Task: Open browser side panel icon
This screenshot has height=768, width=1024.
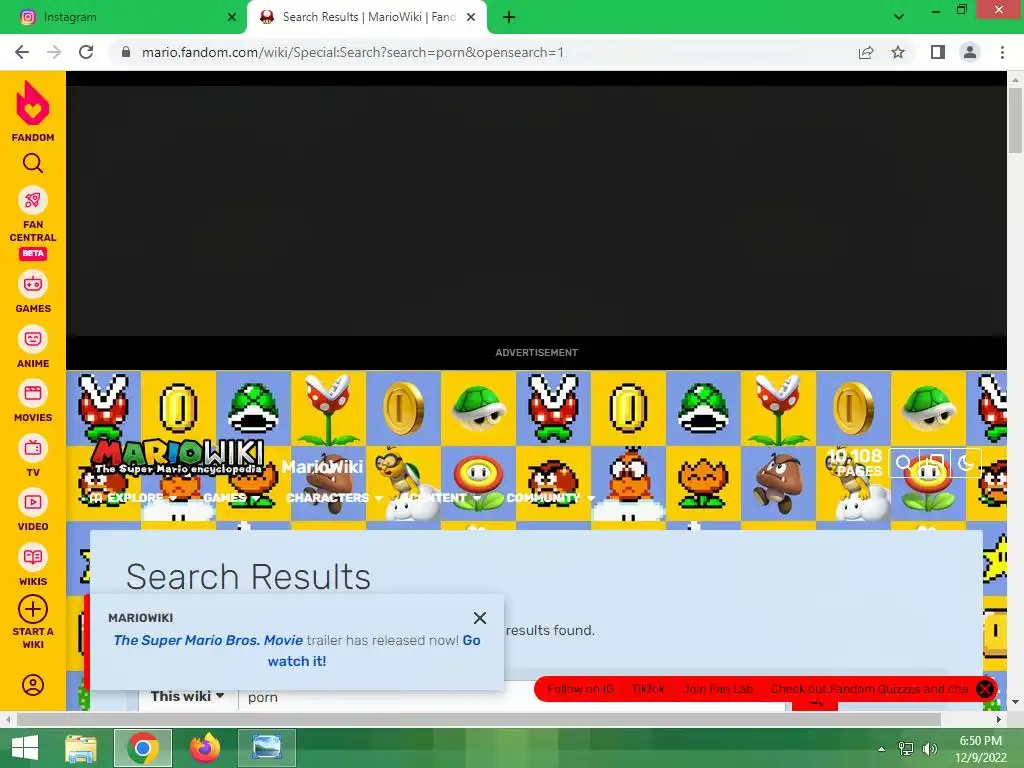Action: point(938,52)
